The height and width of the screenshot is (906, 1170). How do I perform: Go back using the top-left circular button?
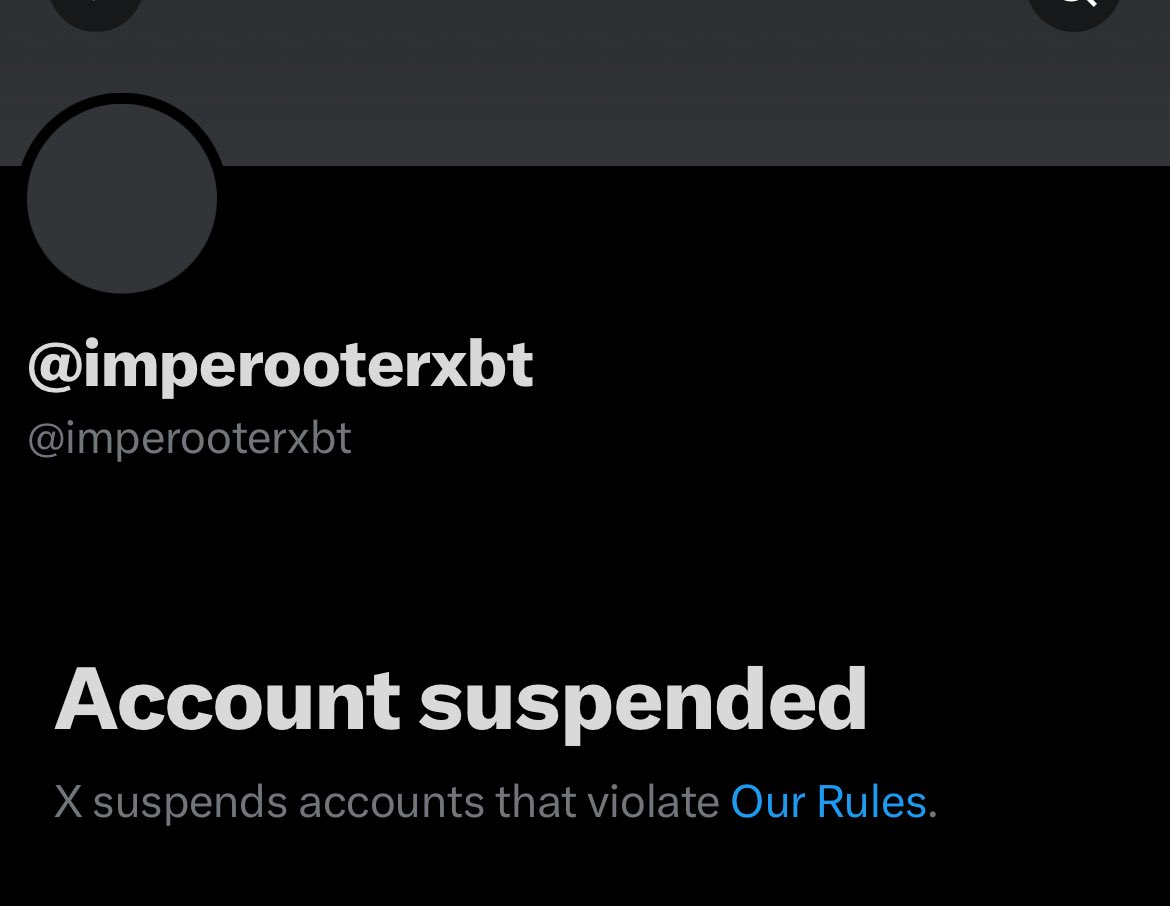point(96,9)
